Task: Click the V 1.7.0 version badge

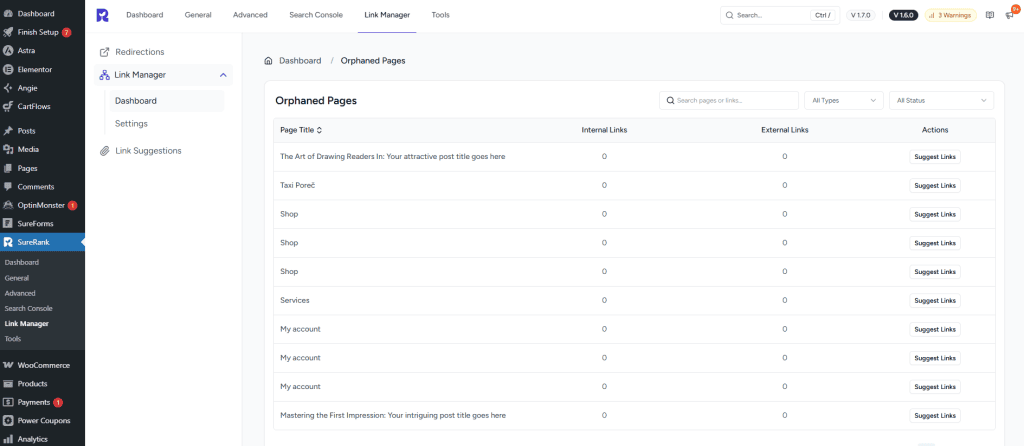Action: tap(861, 15)
